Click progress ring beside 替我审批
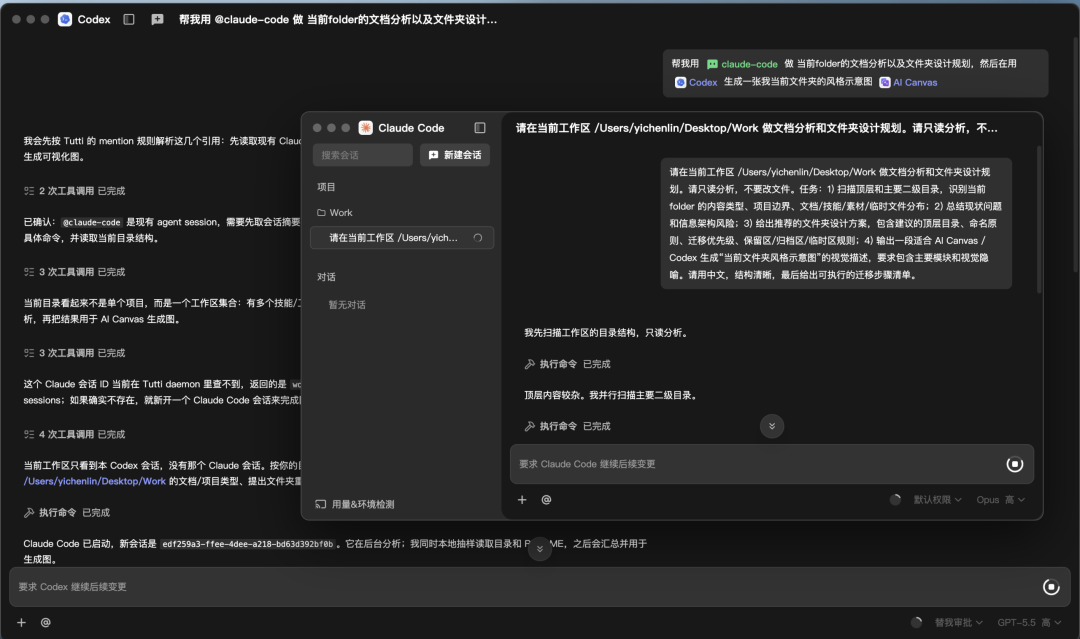Image resolution: width=1080 pixels, height=639 pixels. click(916, 622)
